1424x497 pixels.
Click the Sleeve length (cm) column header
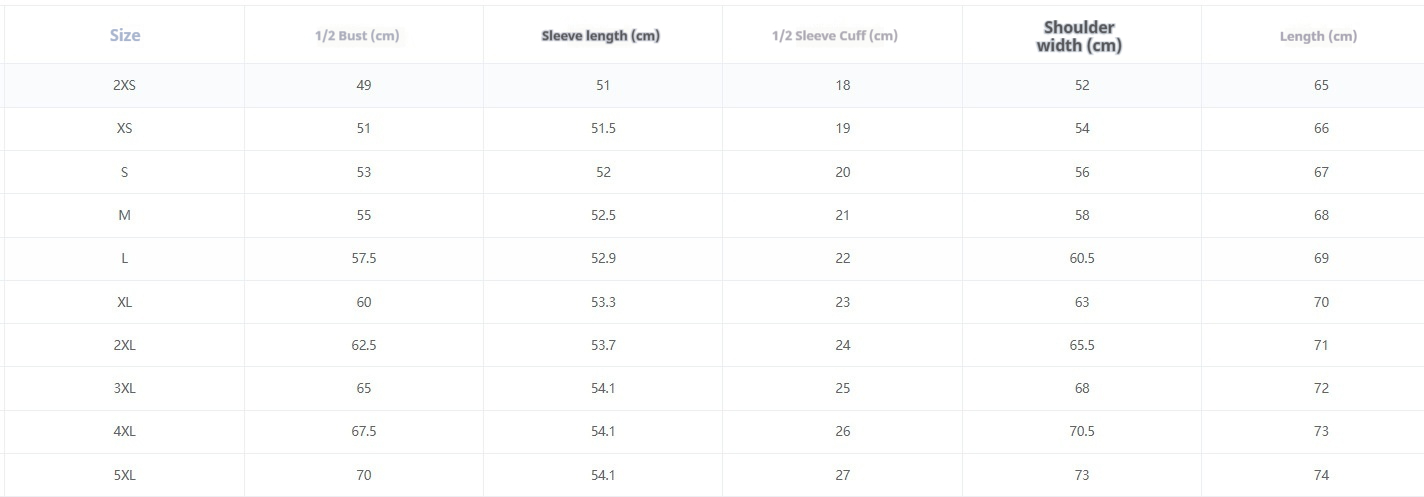[601, 36]
